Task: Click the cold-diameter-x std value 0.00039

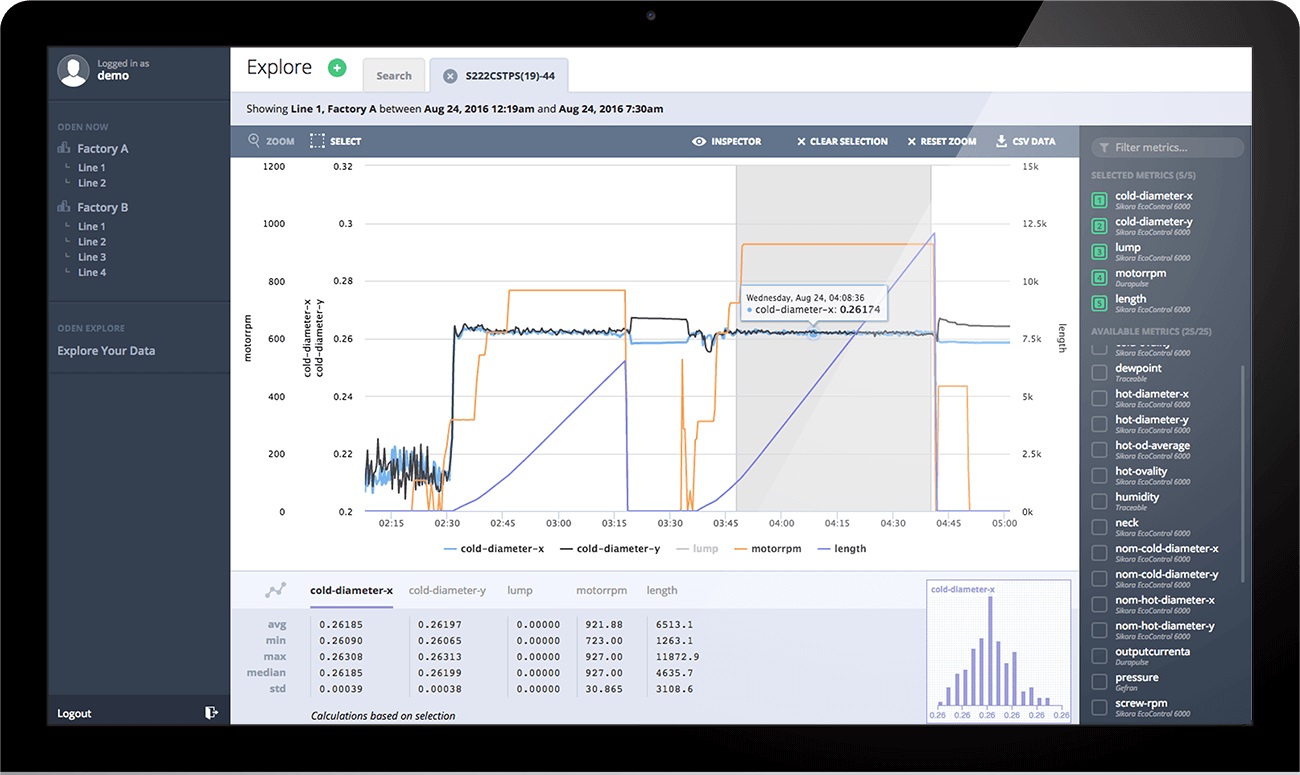Action: (341, 689)
